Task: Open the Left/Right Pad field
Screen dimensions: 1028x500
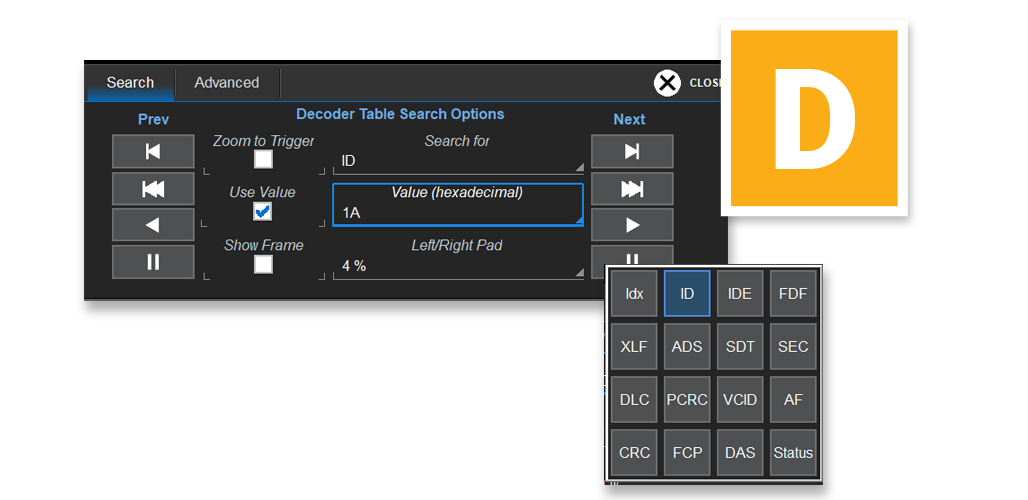Action: point(458,266)
